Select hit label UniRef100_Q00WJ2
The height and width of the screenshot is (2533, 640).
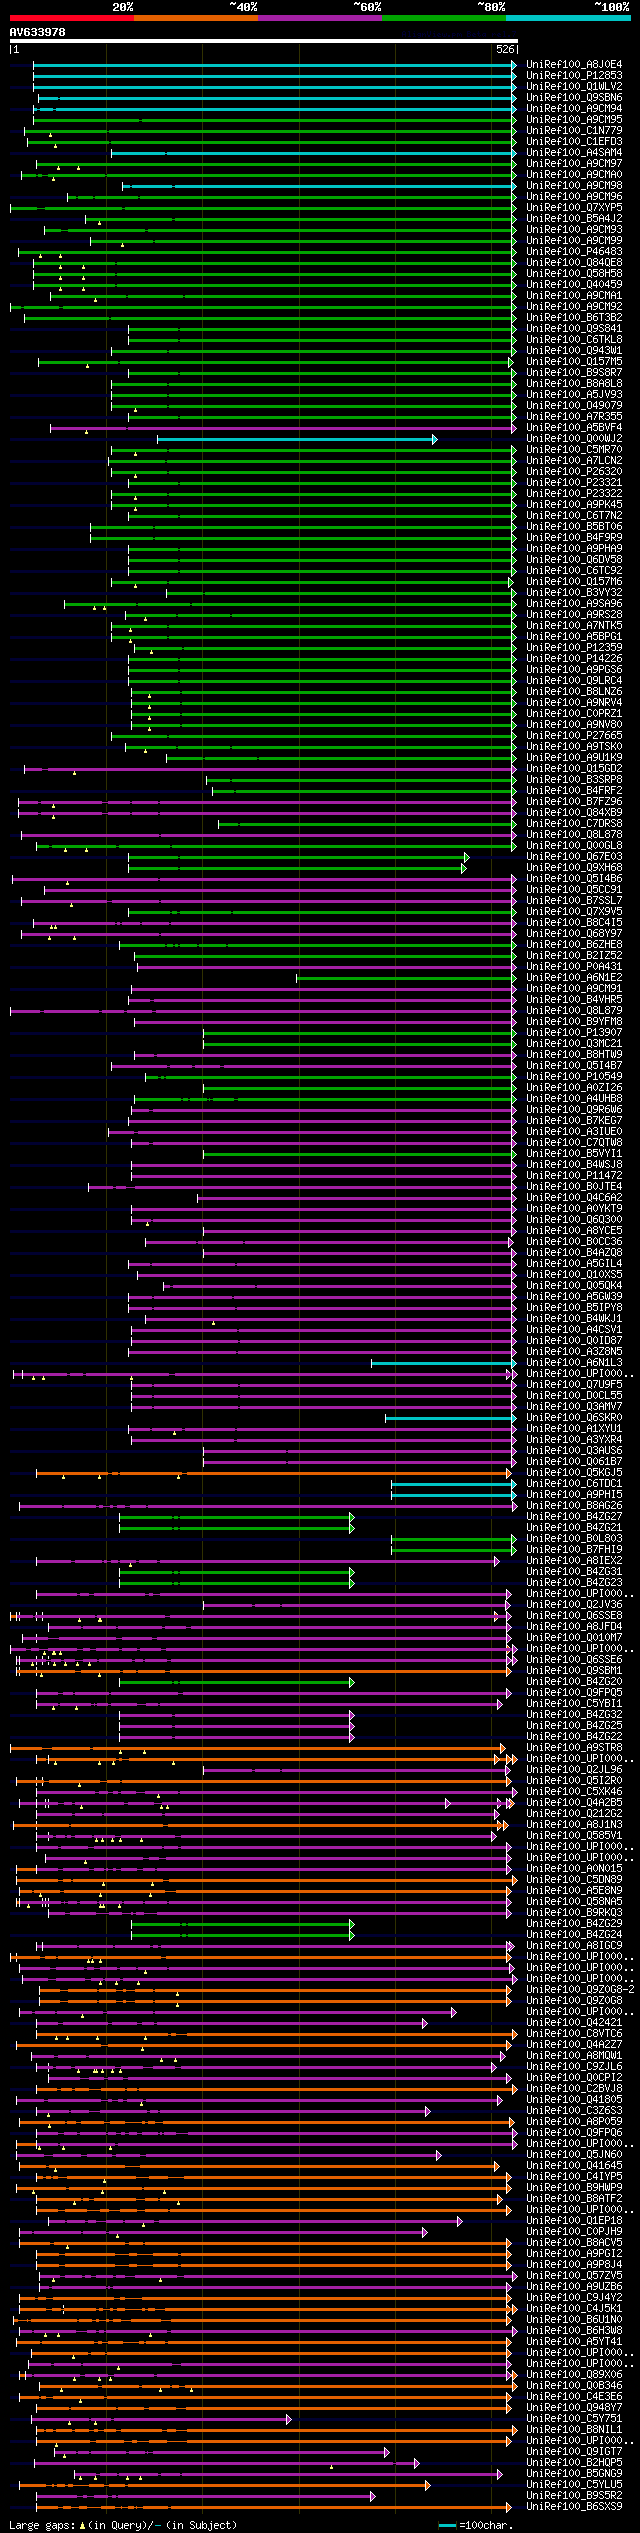tap(574, 439)
